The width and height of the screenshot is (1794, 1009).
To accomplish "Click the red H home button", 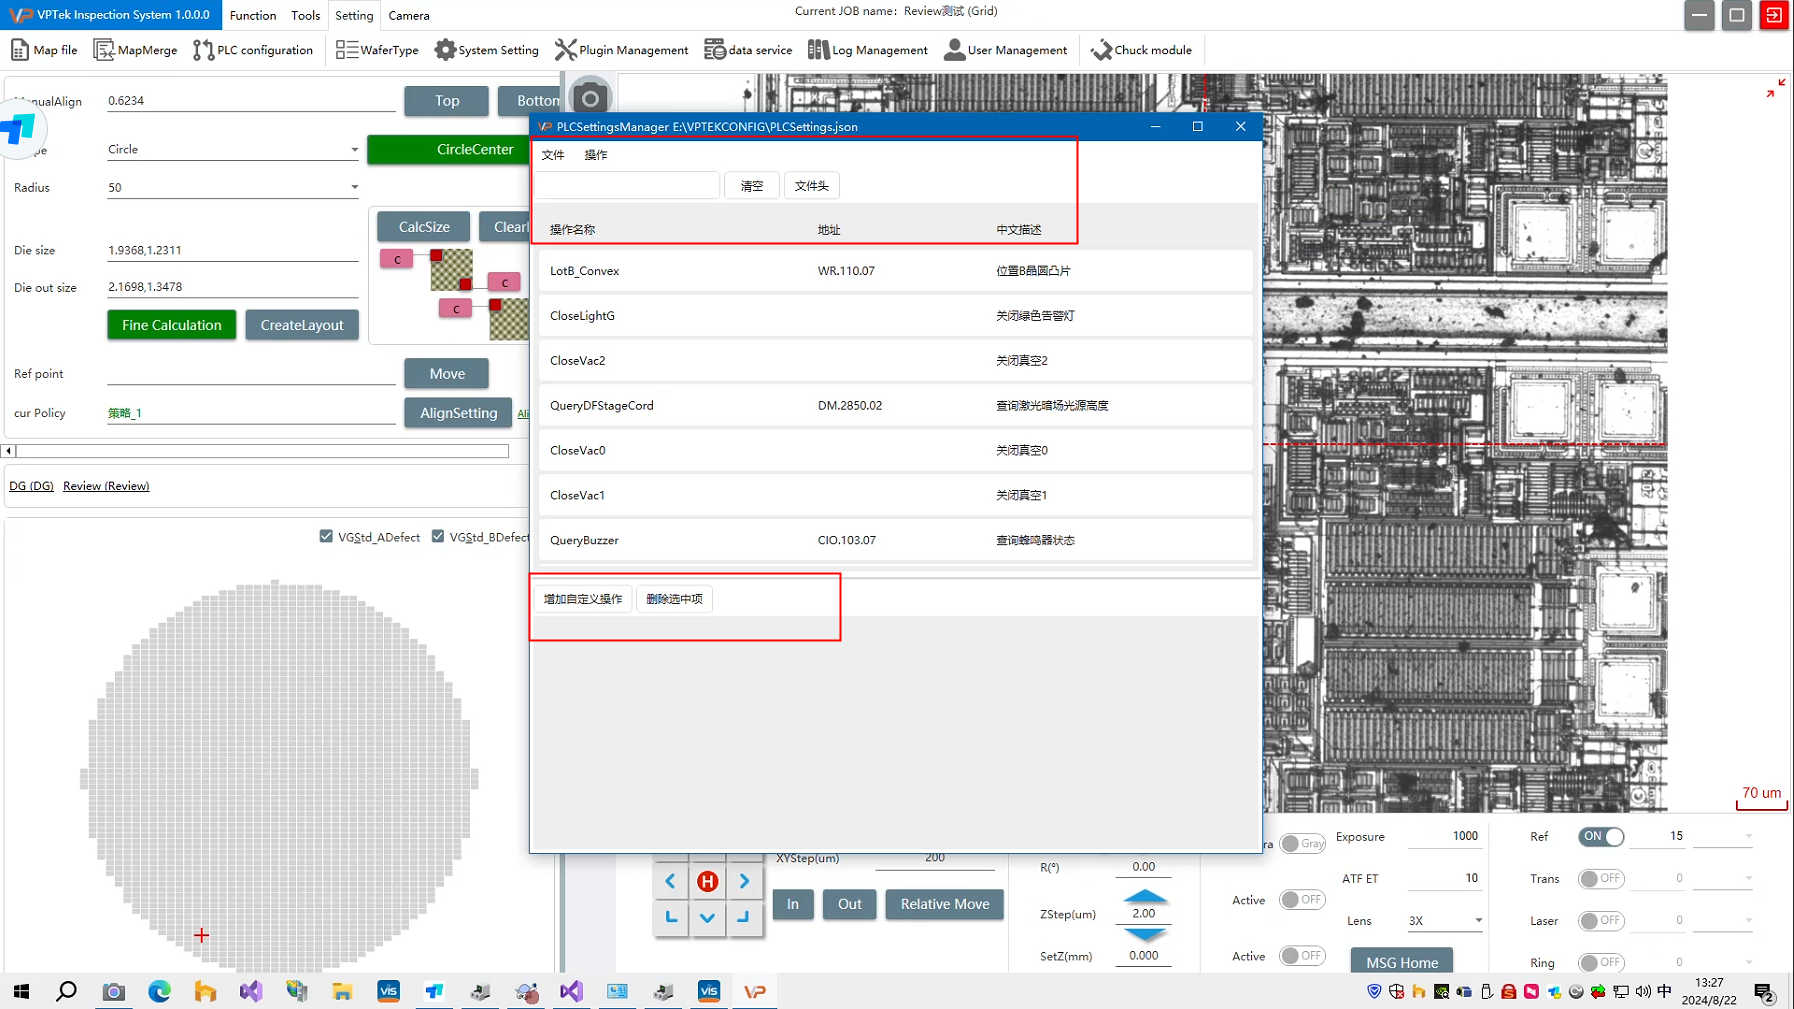I will click(x=707, y=881).
